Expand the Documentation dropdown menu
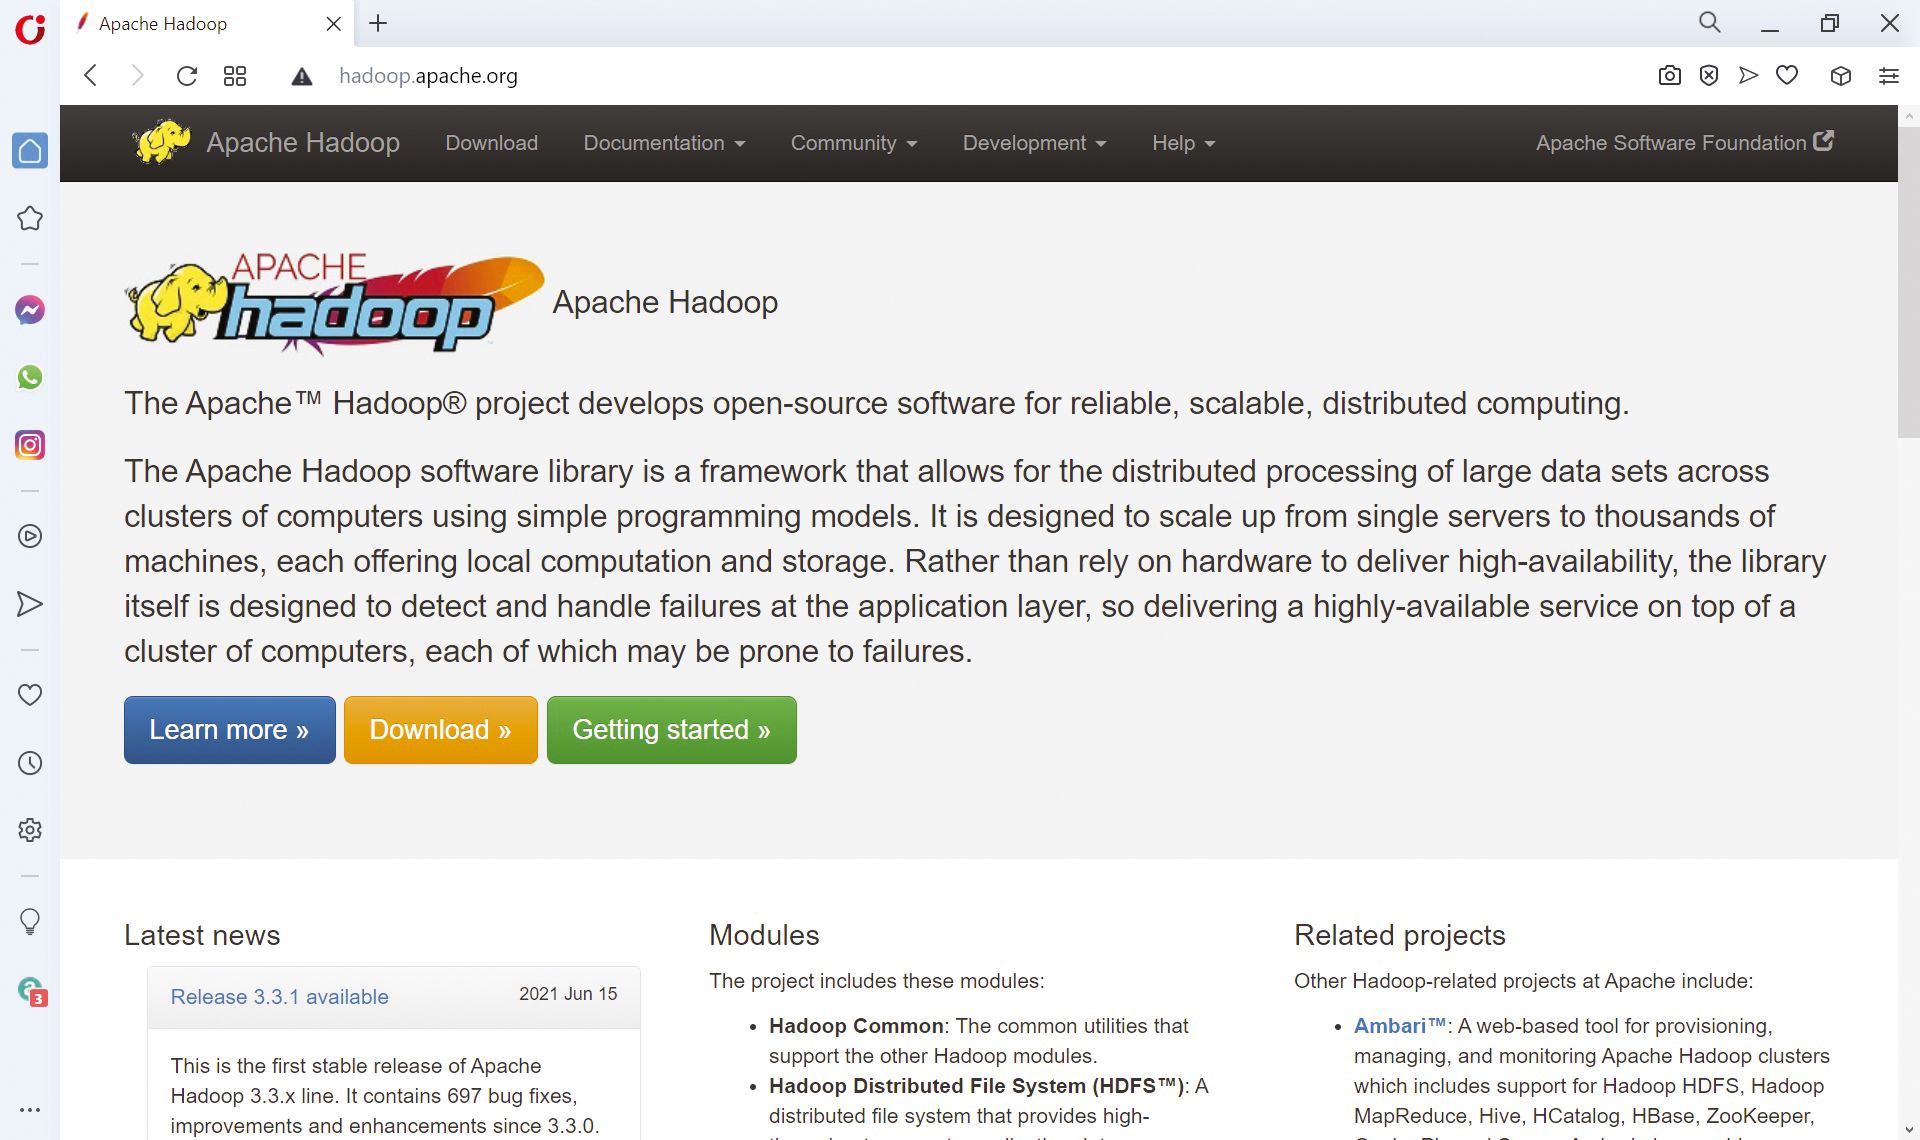 click(665, 143)
